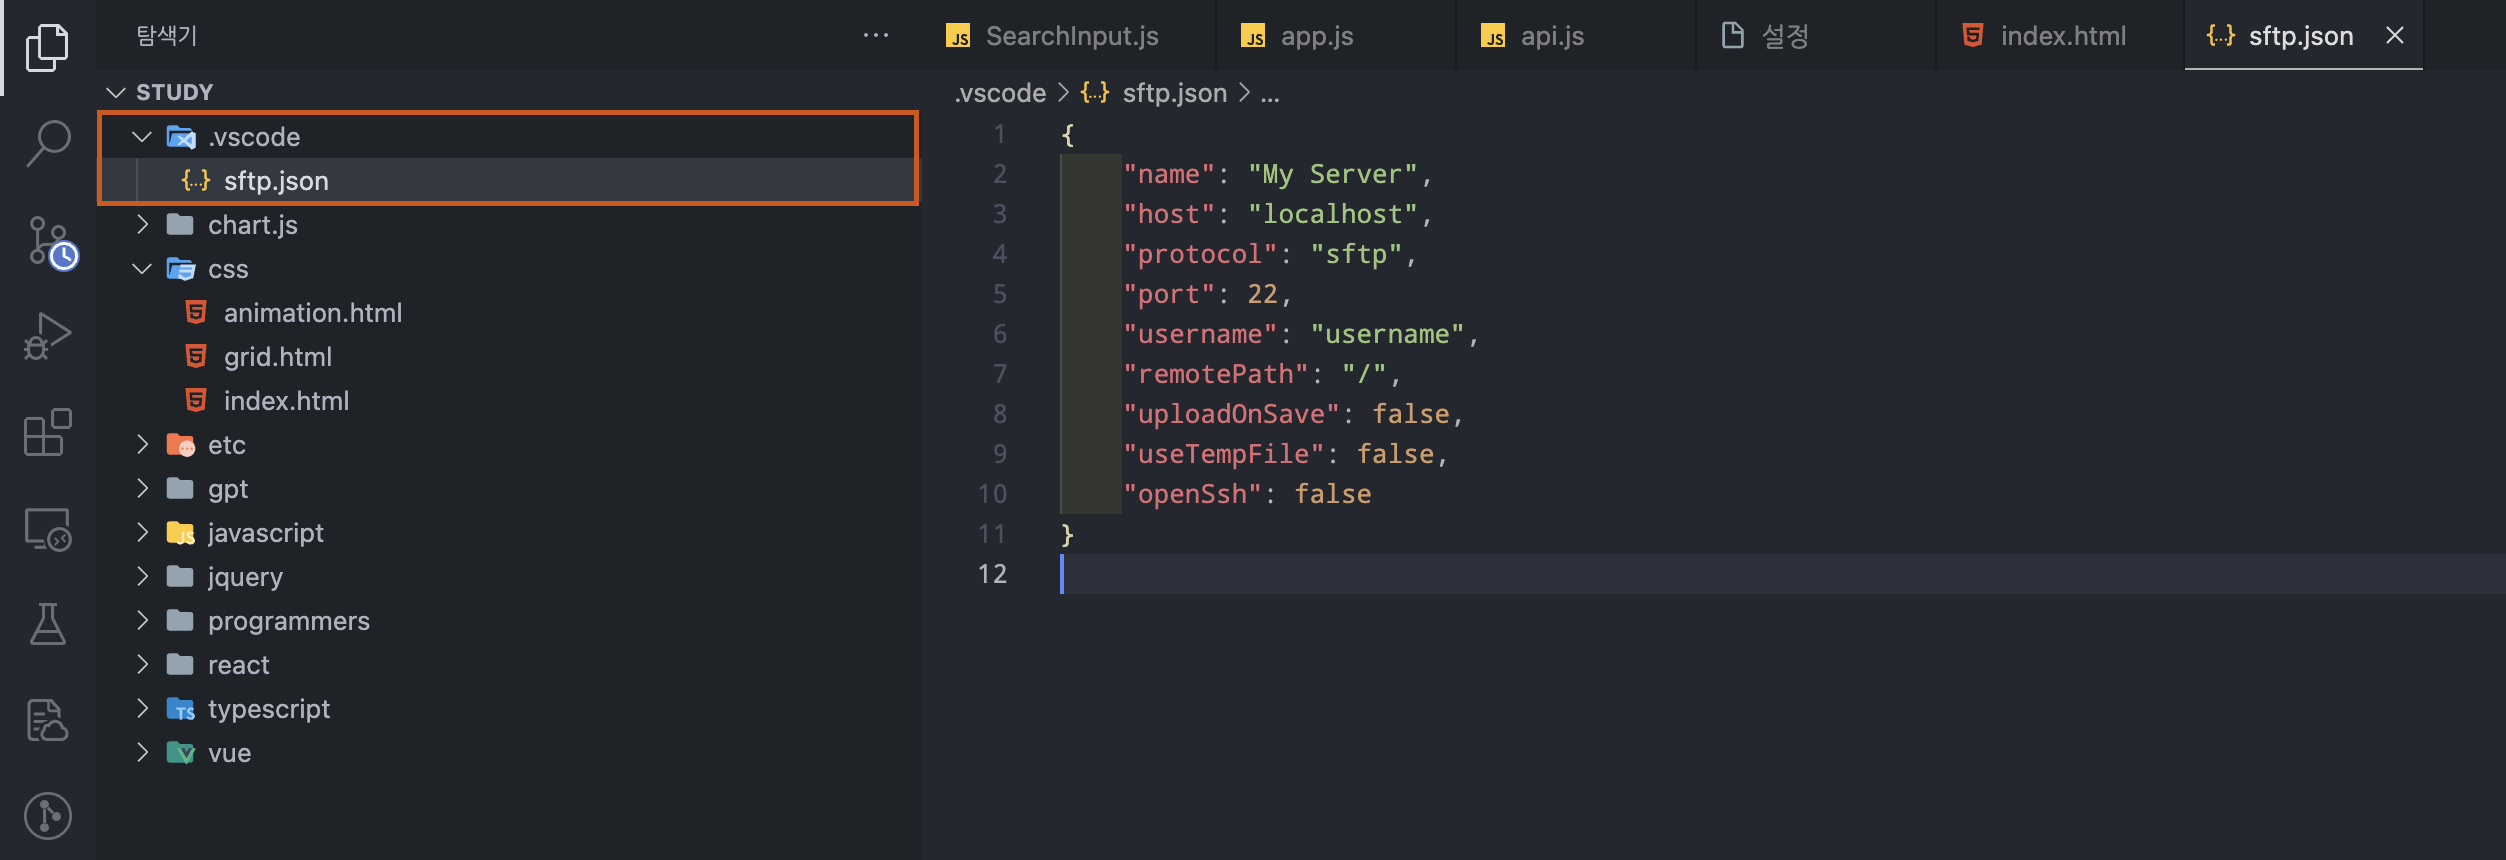This screenshot has width=2506, height=860.
Task: Open the Git Graph icon at bottom of activity bar
Action: (47, 816)
